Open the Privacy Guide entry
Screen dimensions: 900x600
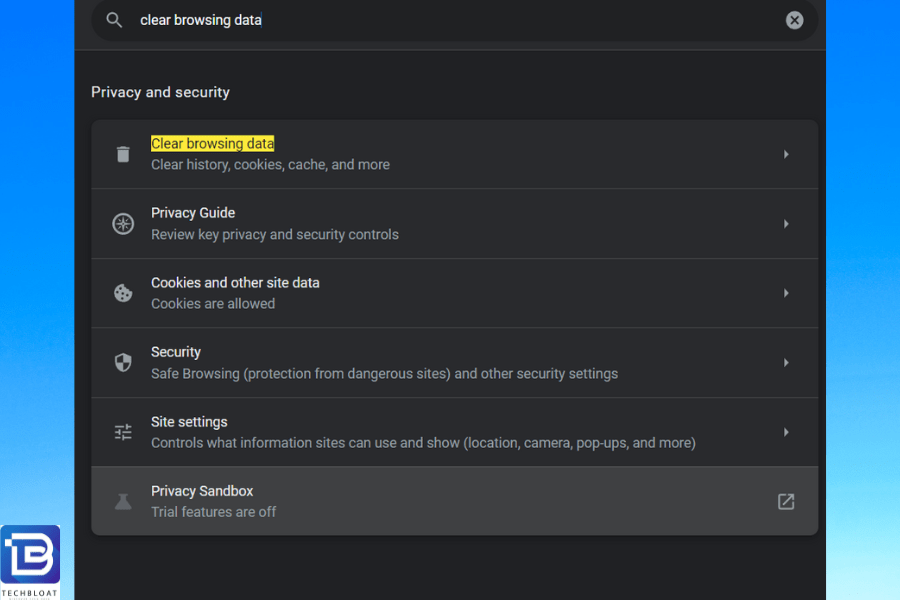193,213
